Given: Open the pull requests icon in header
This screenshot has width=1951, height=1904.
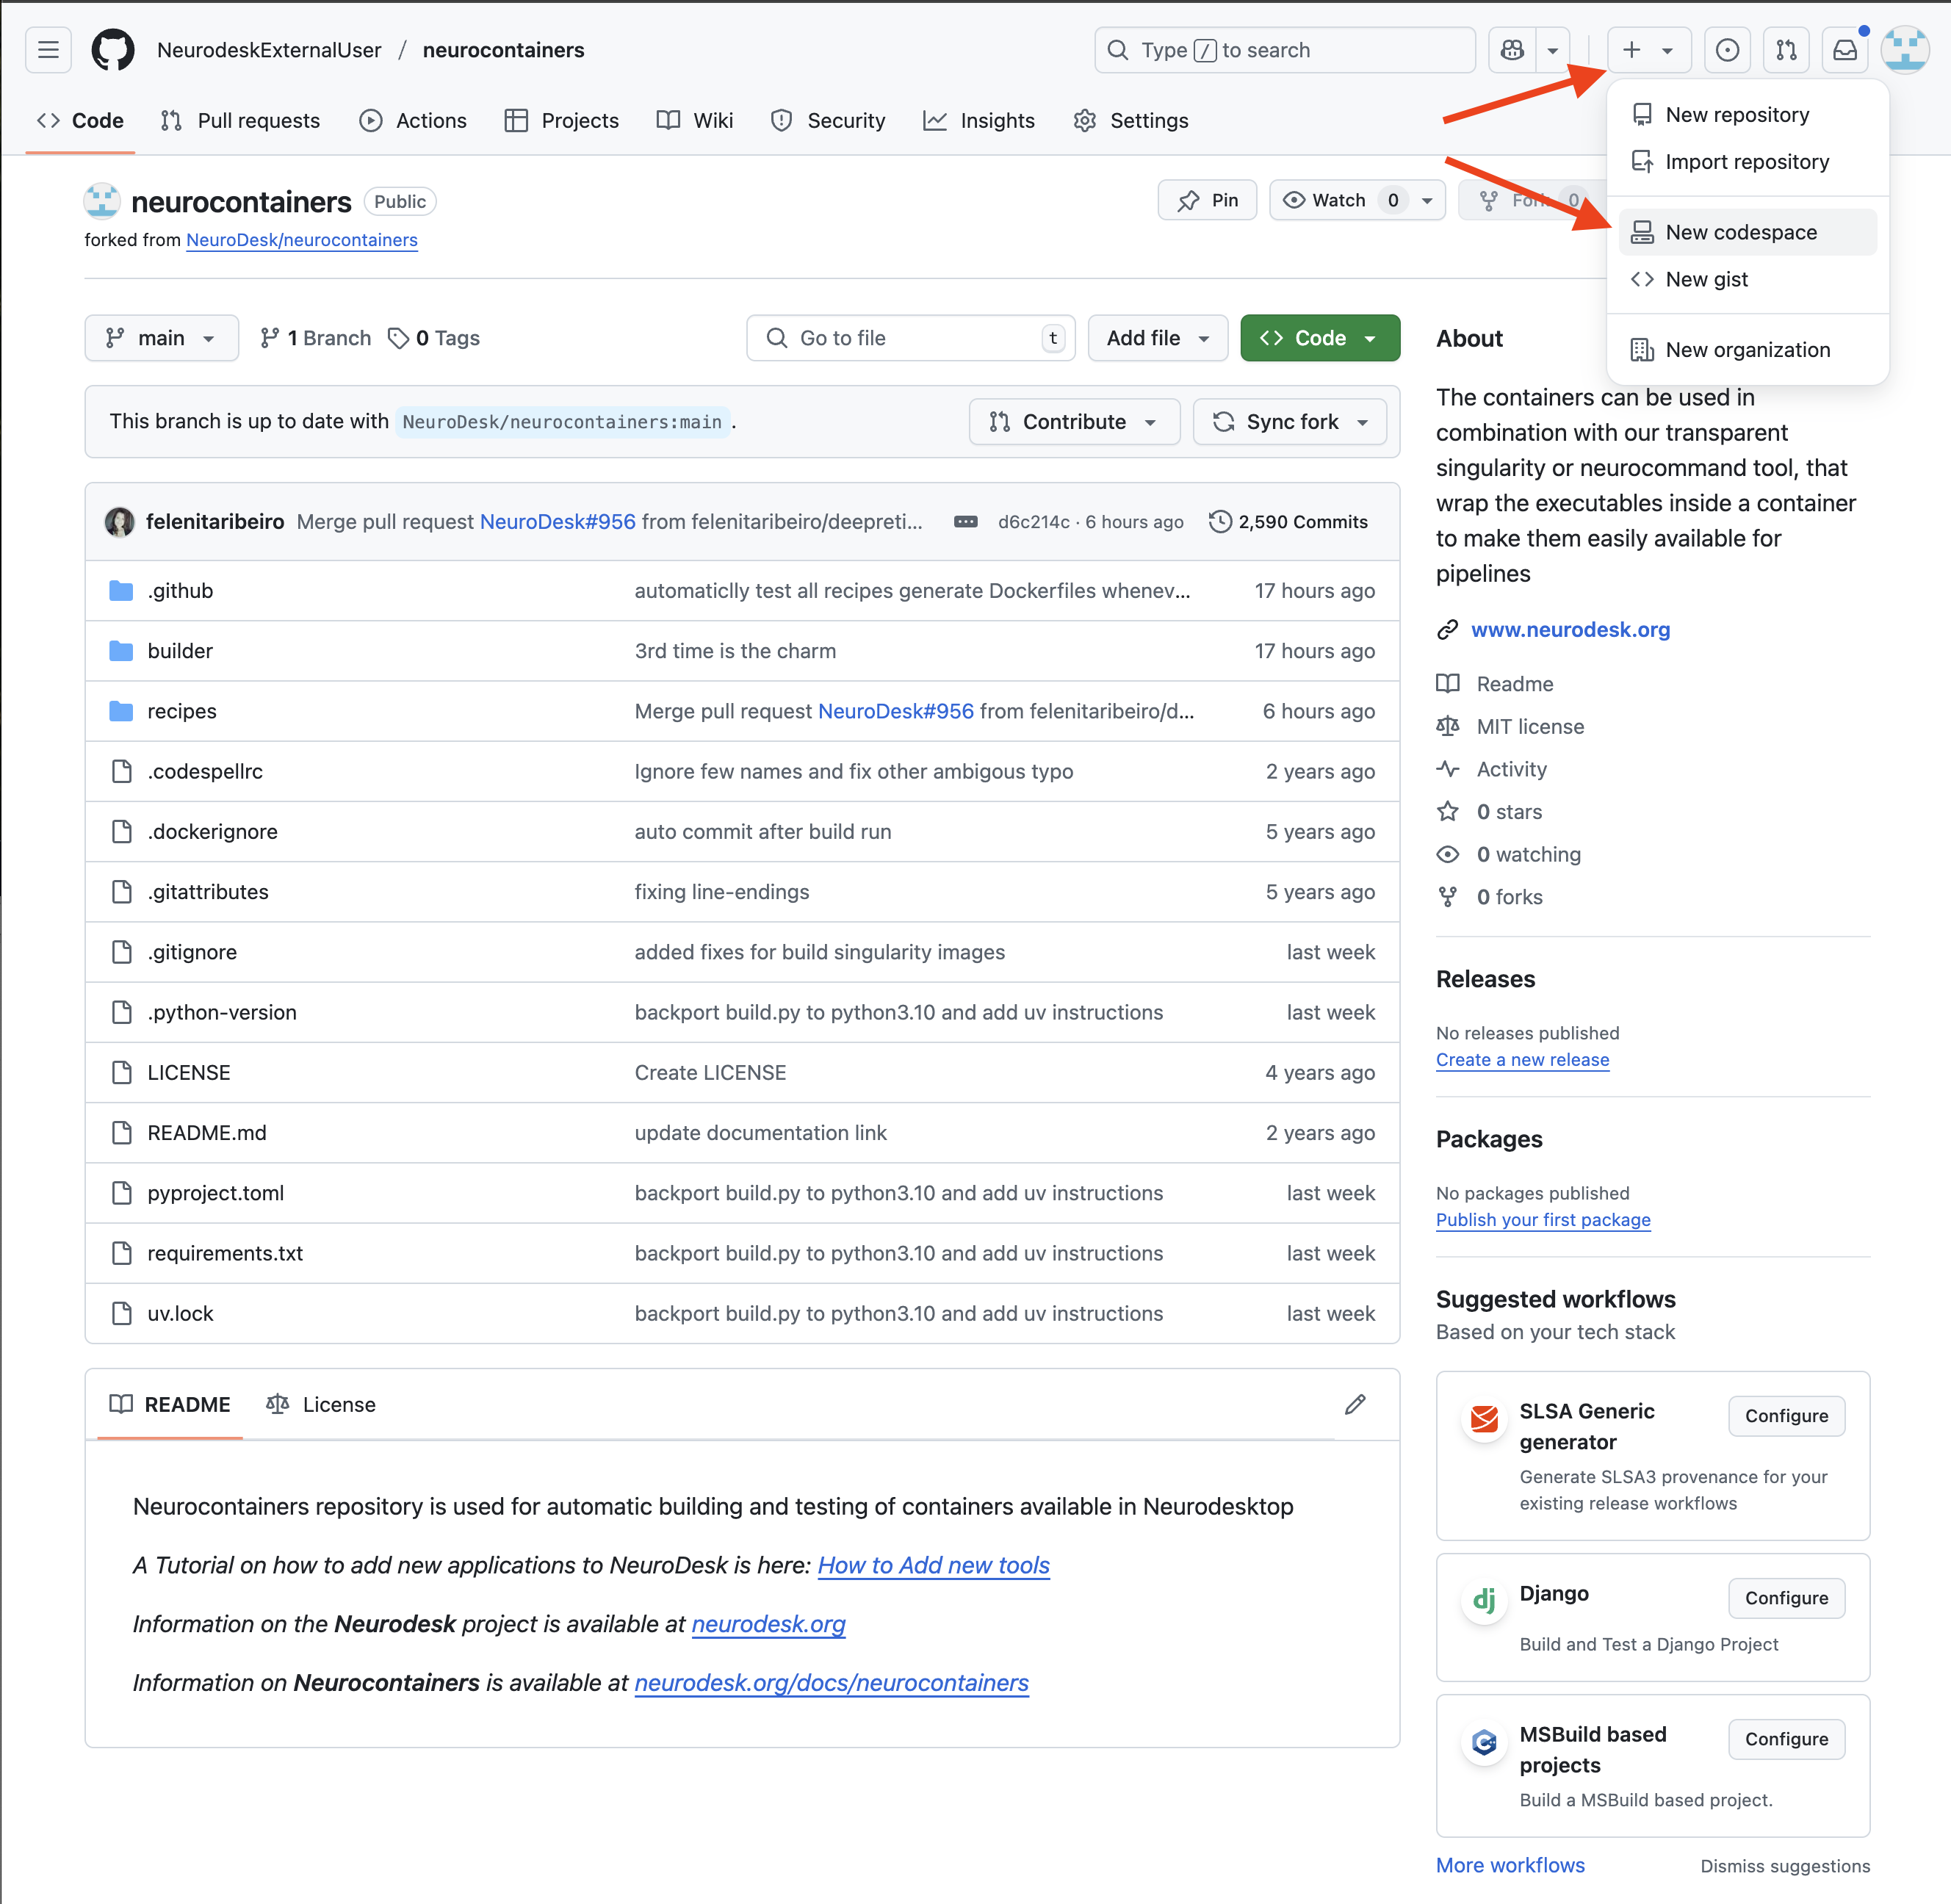Looking at the screenshot, I should tap(1786, 50).
